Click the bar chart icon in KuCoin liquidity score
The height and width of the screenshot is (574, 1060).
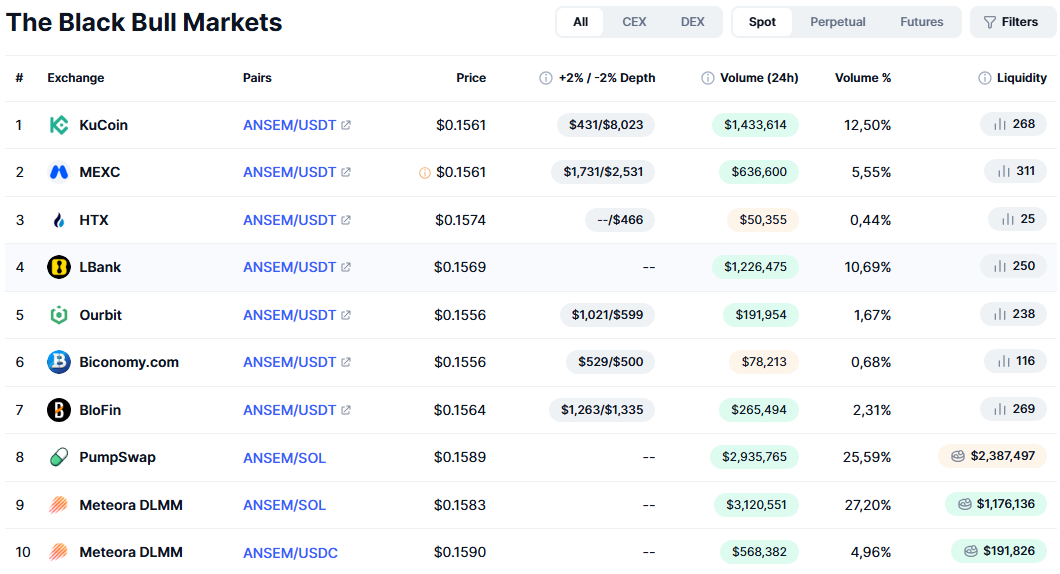(x=1000, y=124)
